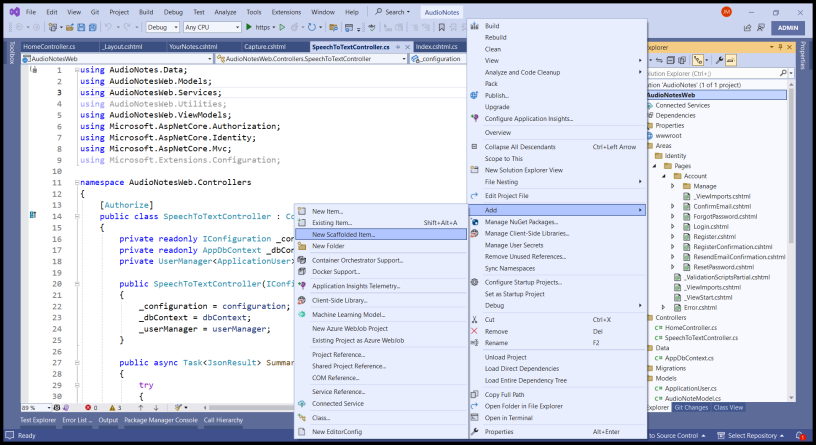Click the Save All toolbar icon
Viewport: 816px width, 445px height.
coord(93,27)
